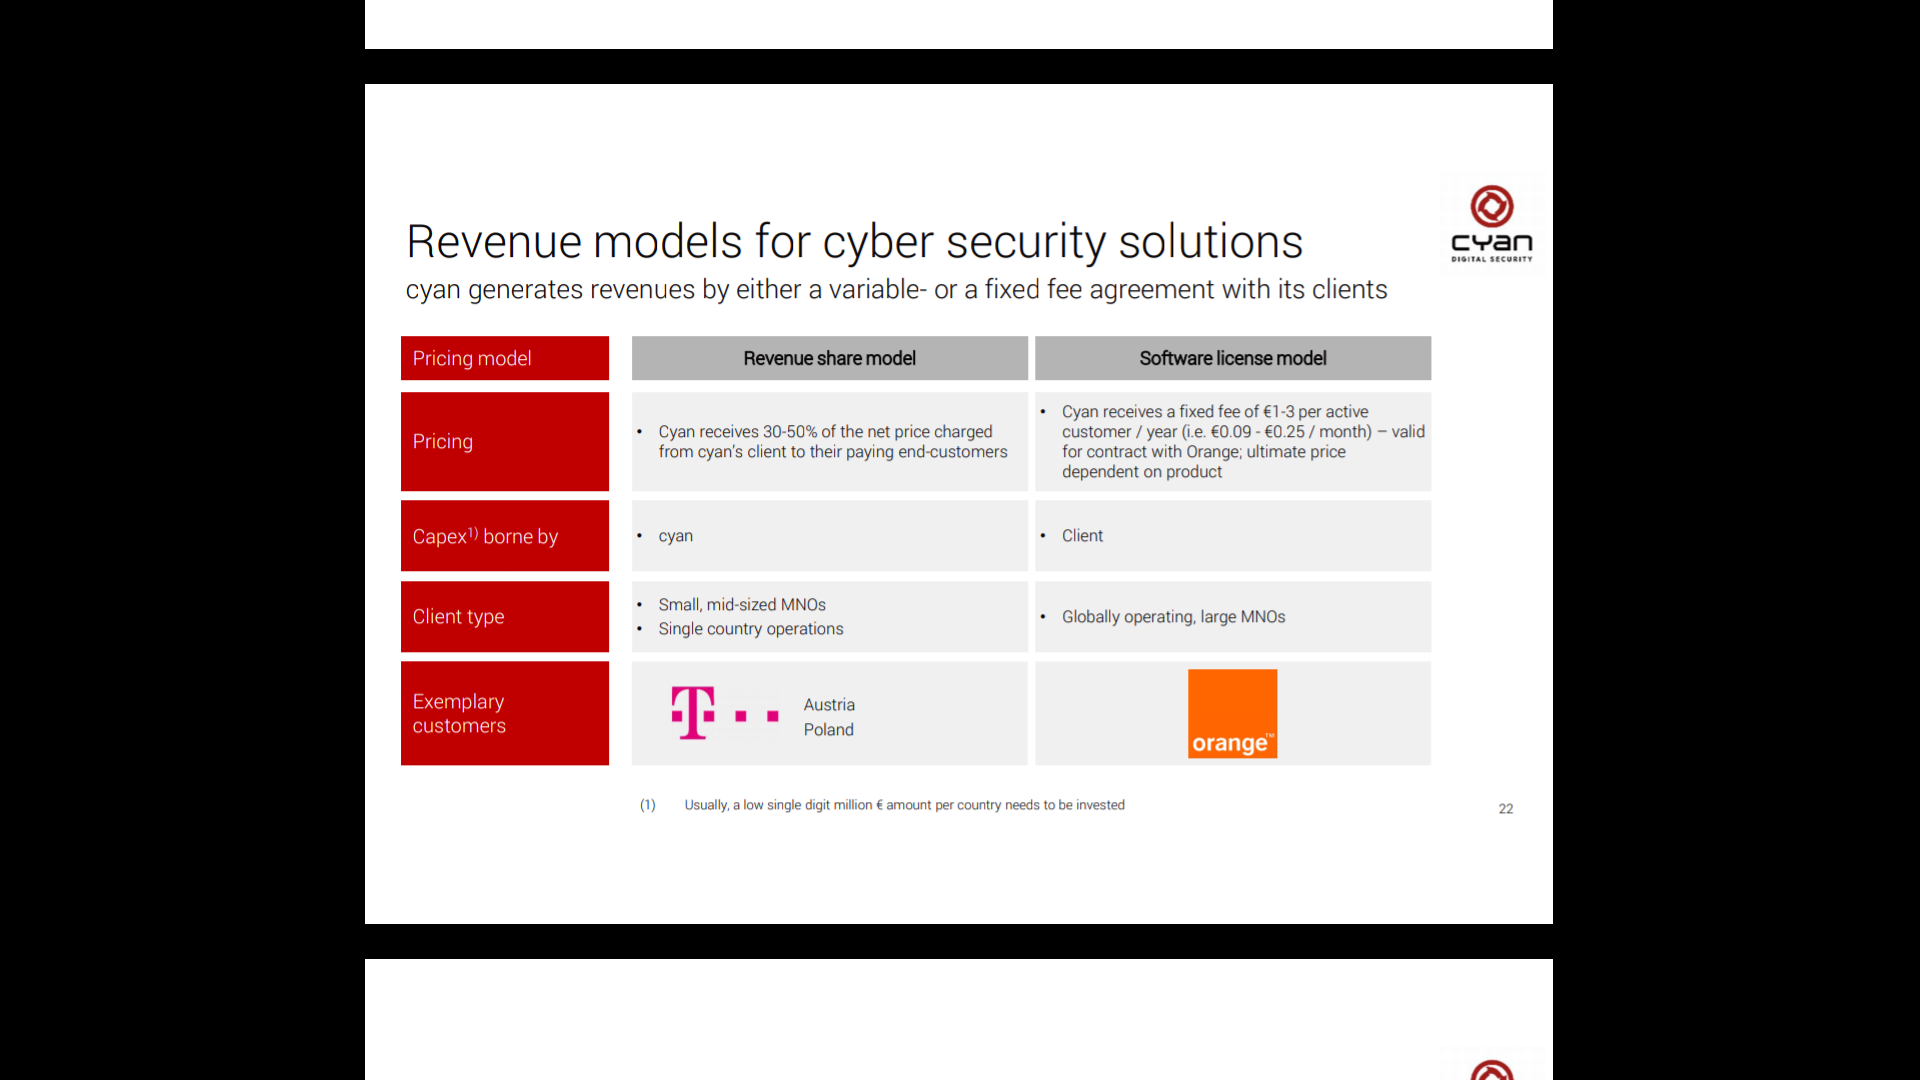Click the subtitle about fixed fee agreement
Image resolution: width=1920 pixels, height=1080 pixels.
896,290
